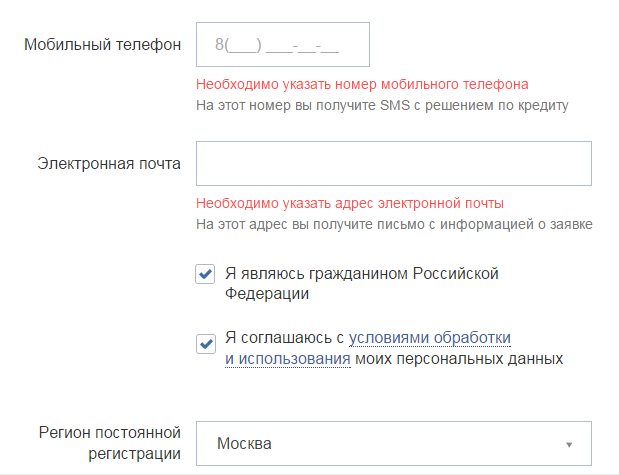Screen dimensions: 619x475
Task: Toggle the personal data consent checkbox
Action: click(x=205, y=343)
